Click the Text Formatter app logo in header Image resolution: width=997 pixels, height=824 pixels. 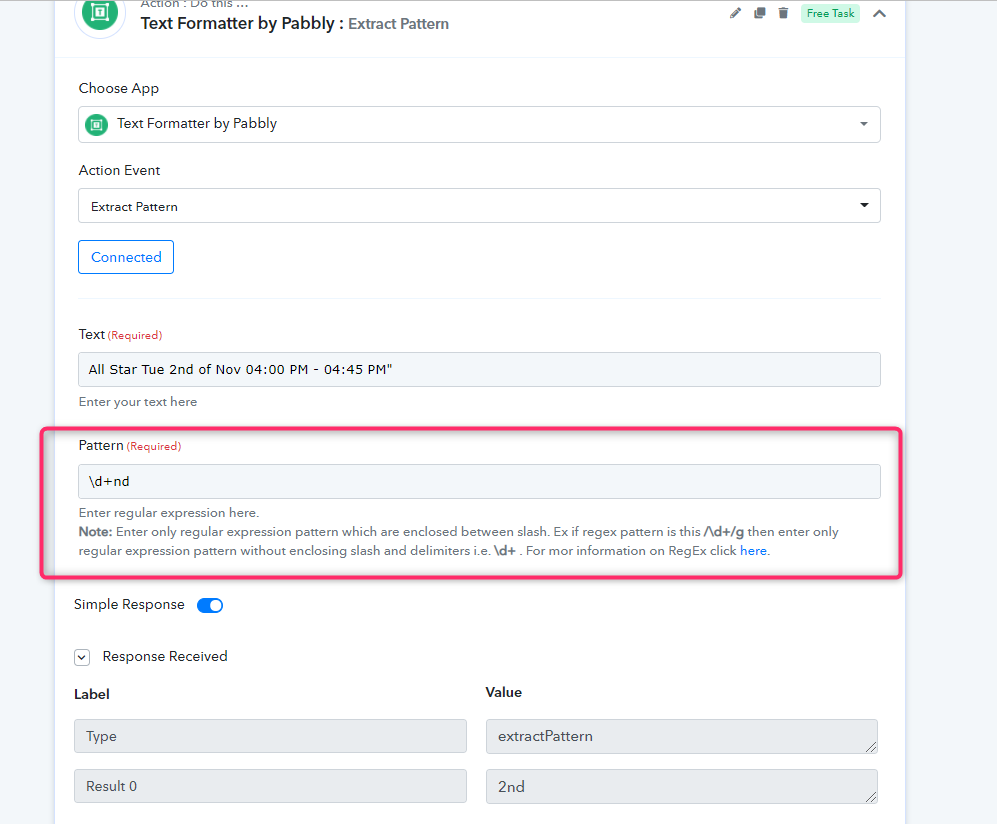[100, 14]
